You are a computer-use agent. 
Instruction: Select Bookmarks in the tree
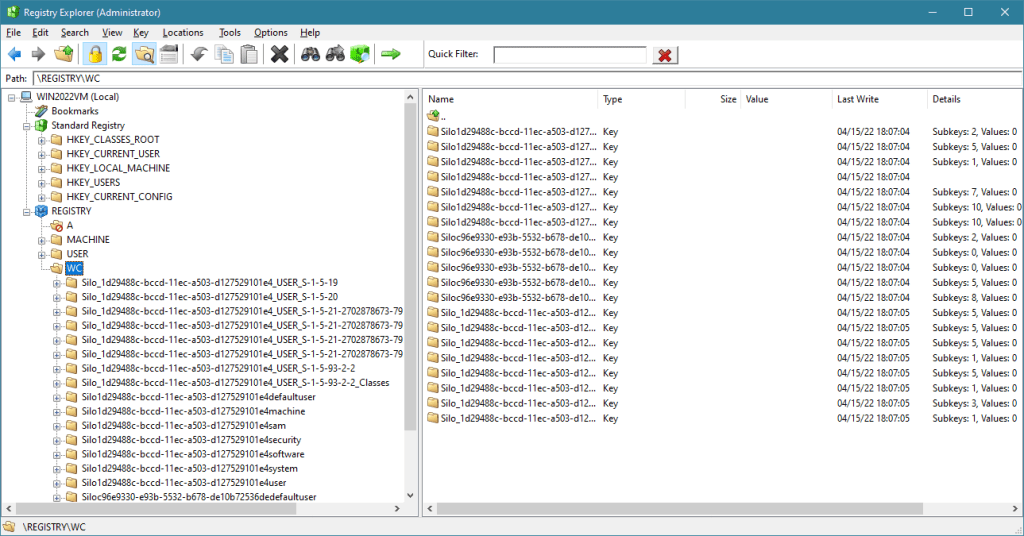click(x=75, y=111)
